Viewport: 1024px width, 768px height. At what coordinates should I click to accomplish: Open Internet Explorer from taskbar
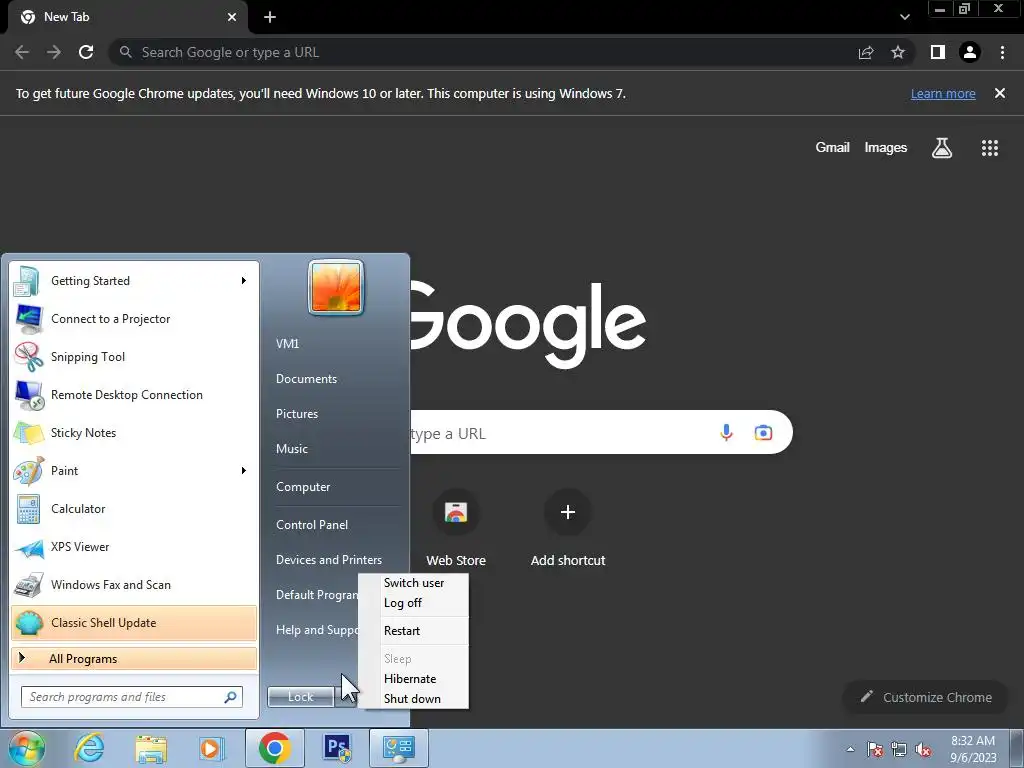89,748
